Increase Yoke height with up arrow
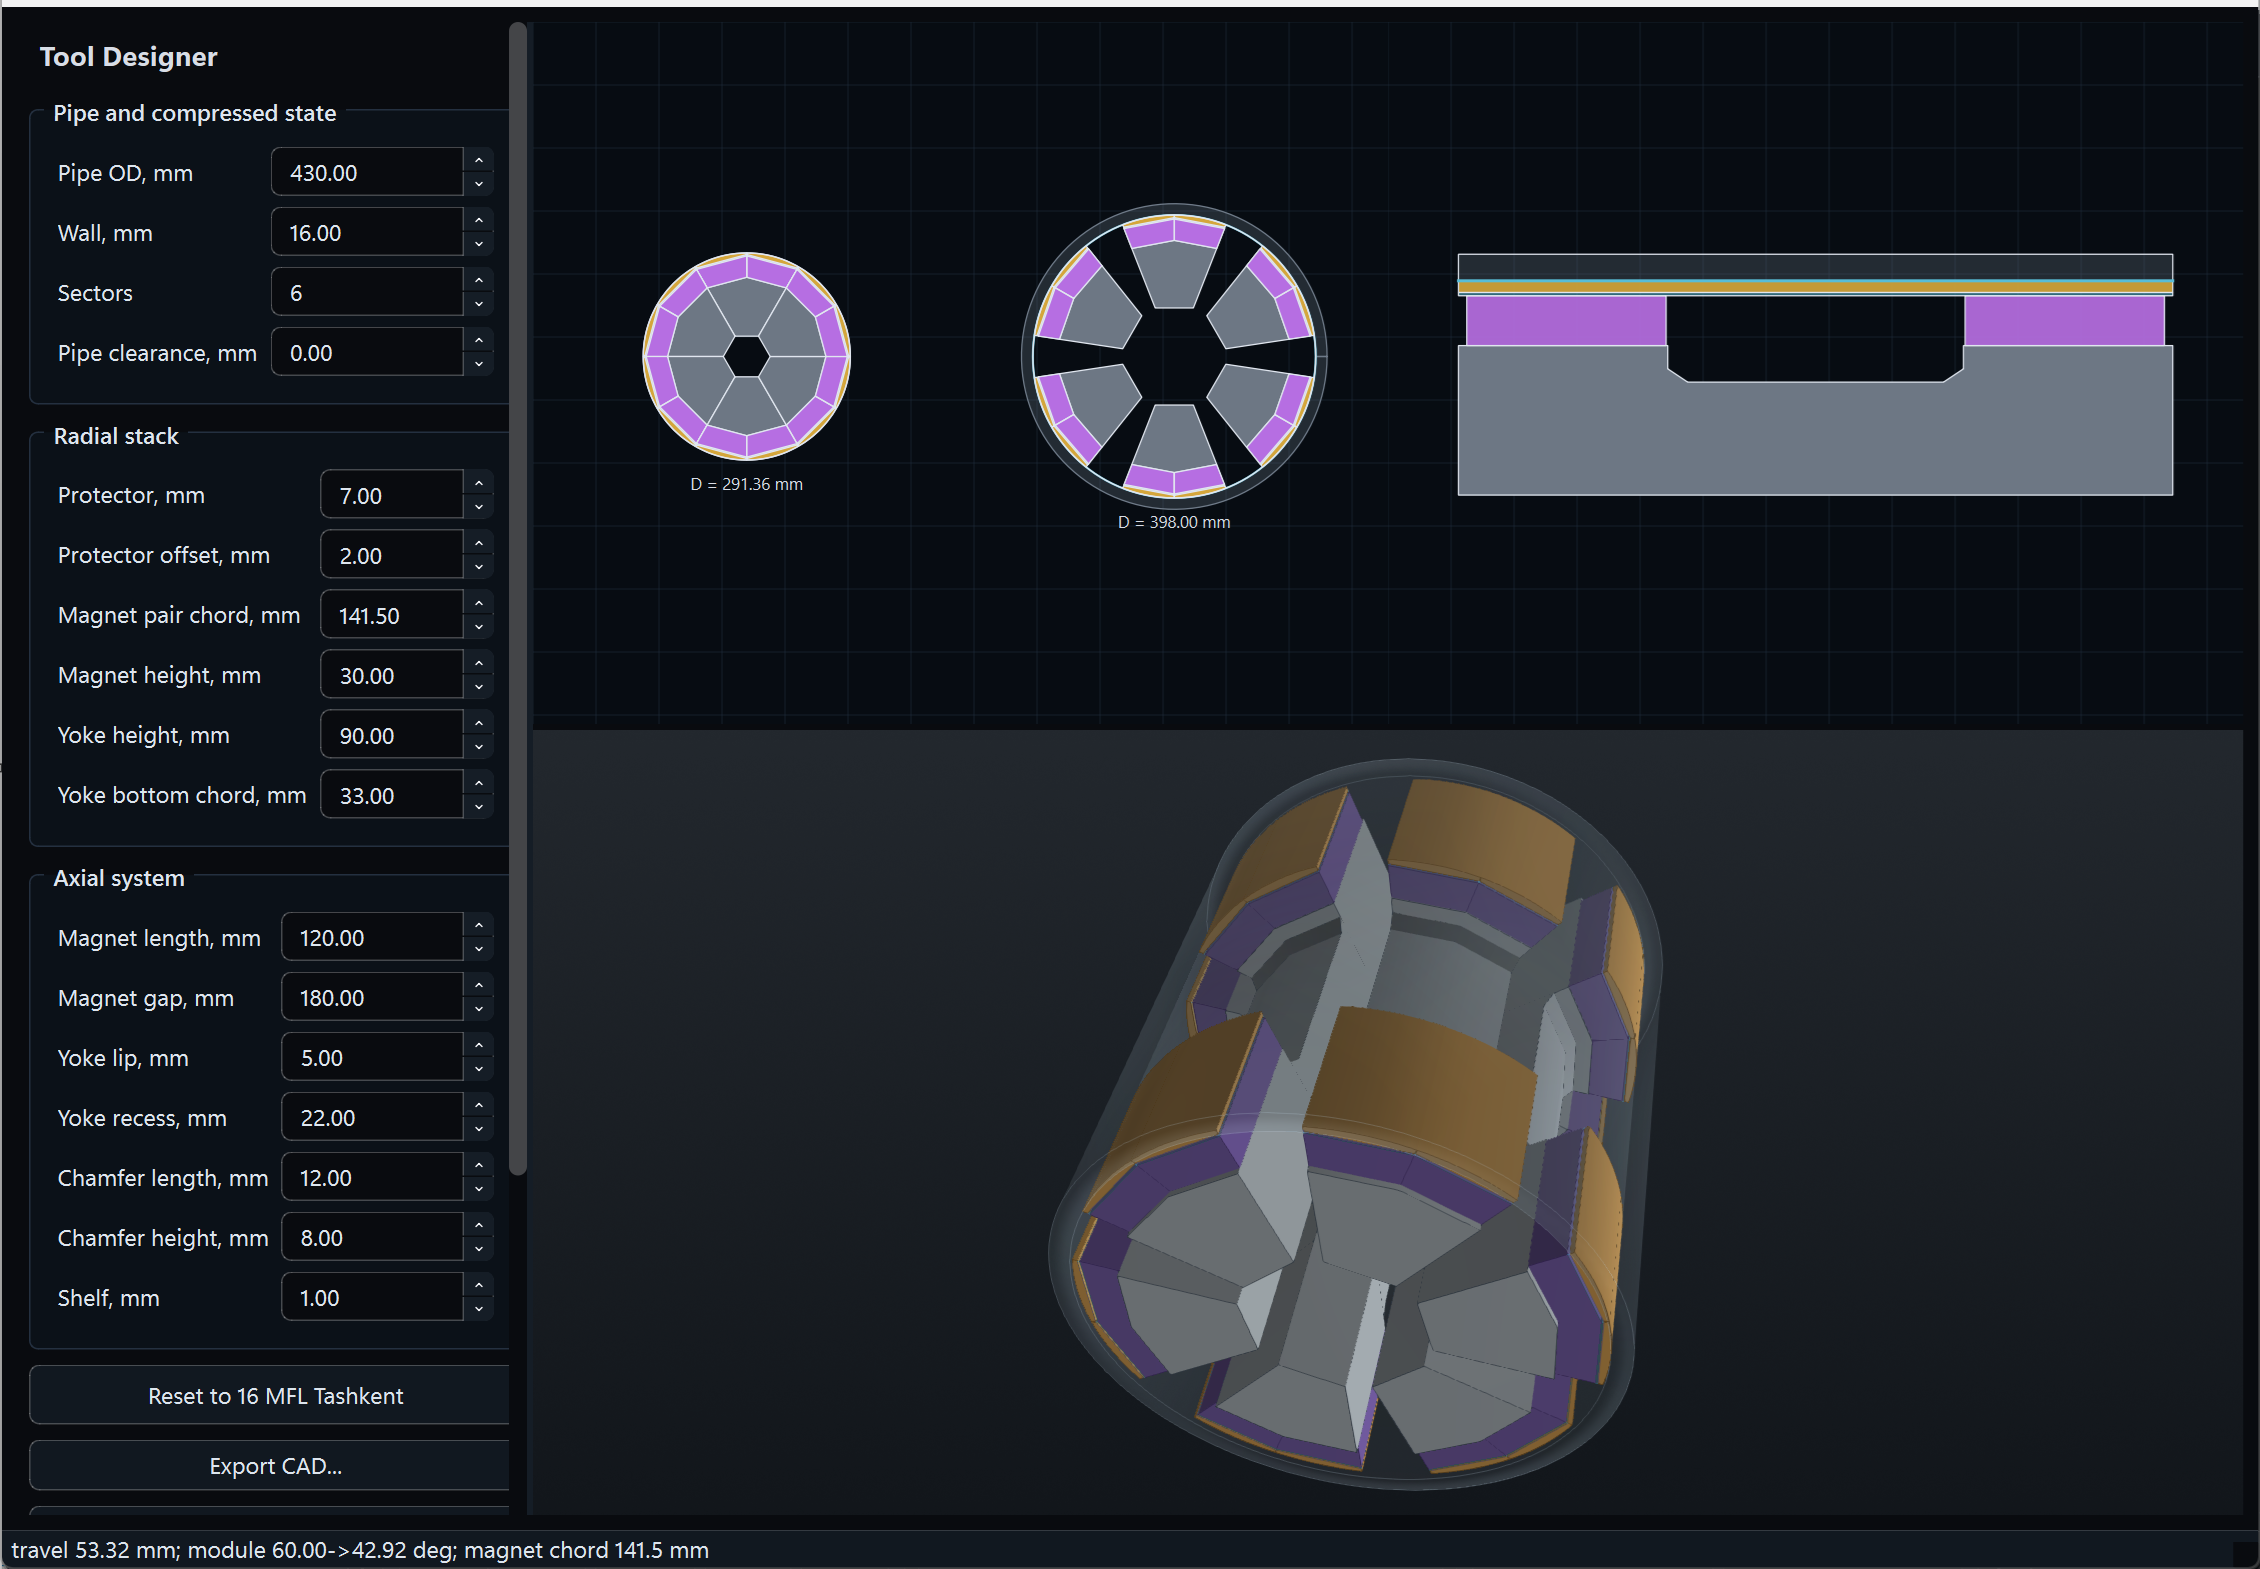The height and width of the screenshot is (1569, 2260). (479, 723)
